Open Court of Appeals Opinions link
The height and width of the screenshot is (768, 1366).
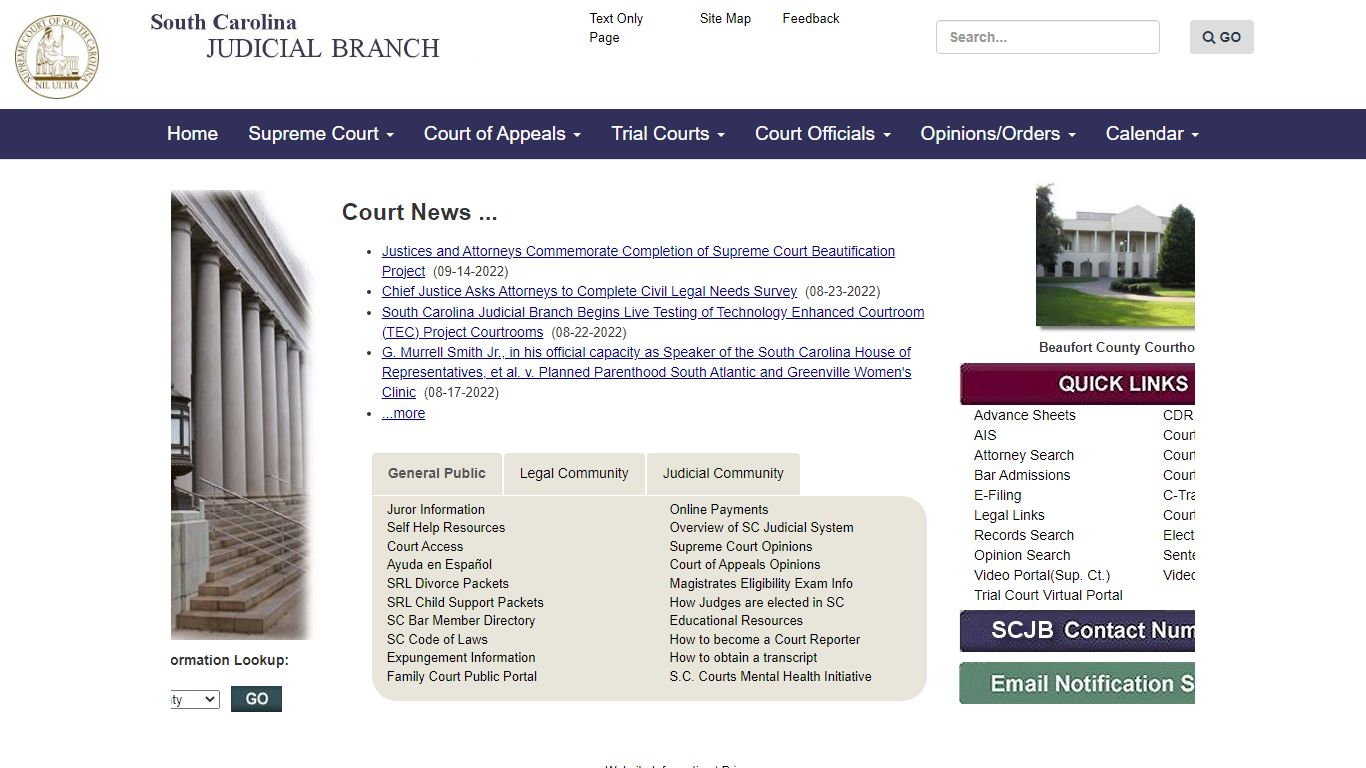[x=745, y=565]
